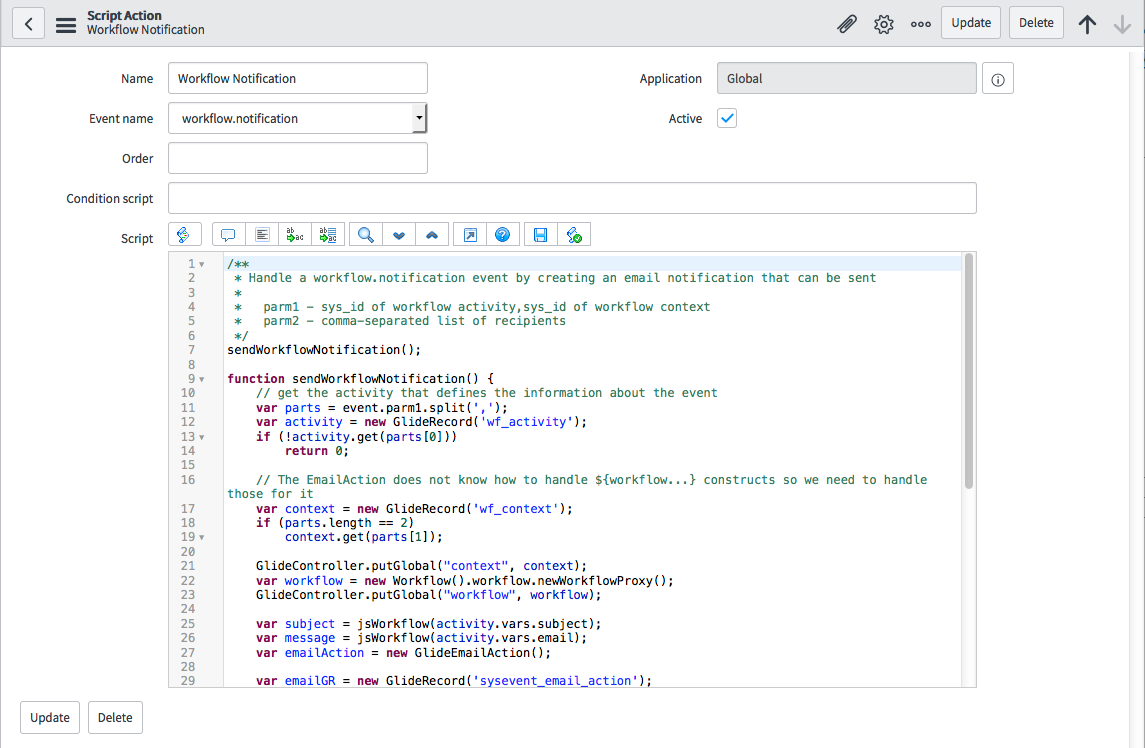1145x748 pixels.
Task: Click 'sysevent_email_action' string on line 29
Action: coord(556,681)
